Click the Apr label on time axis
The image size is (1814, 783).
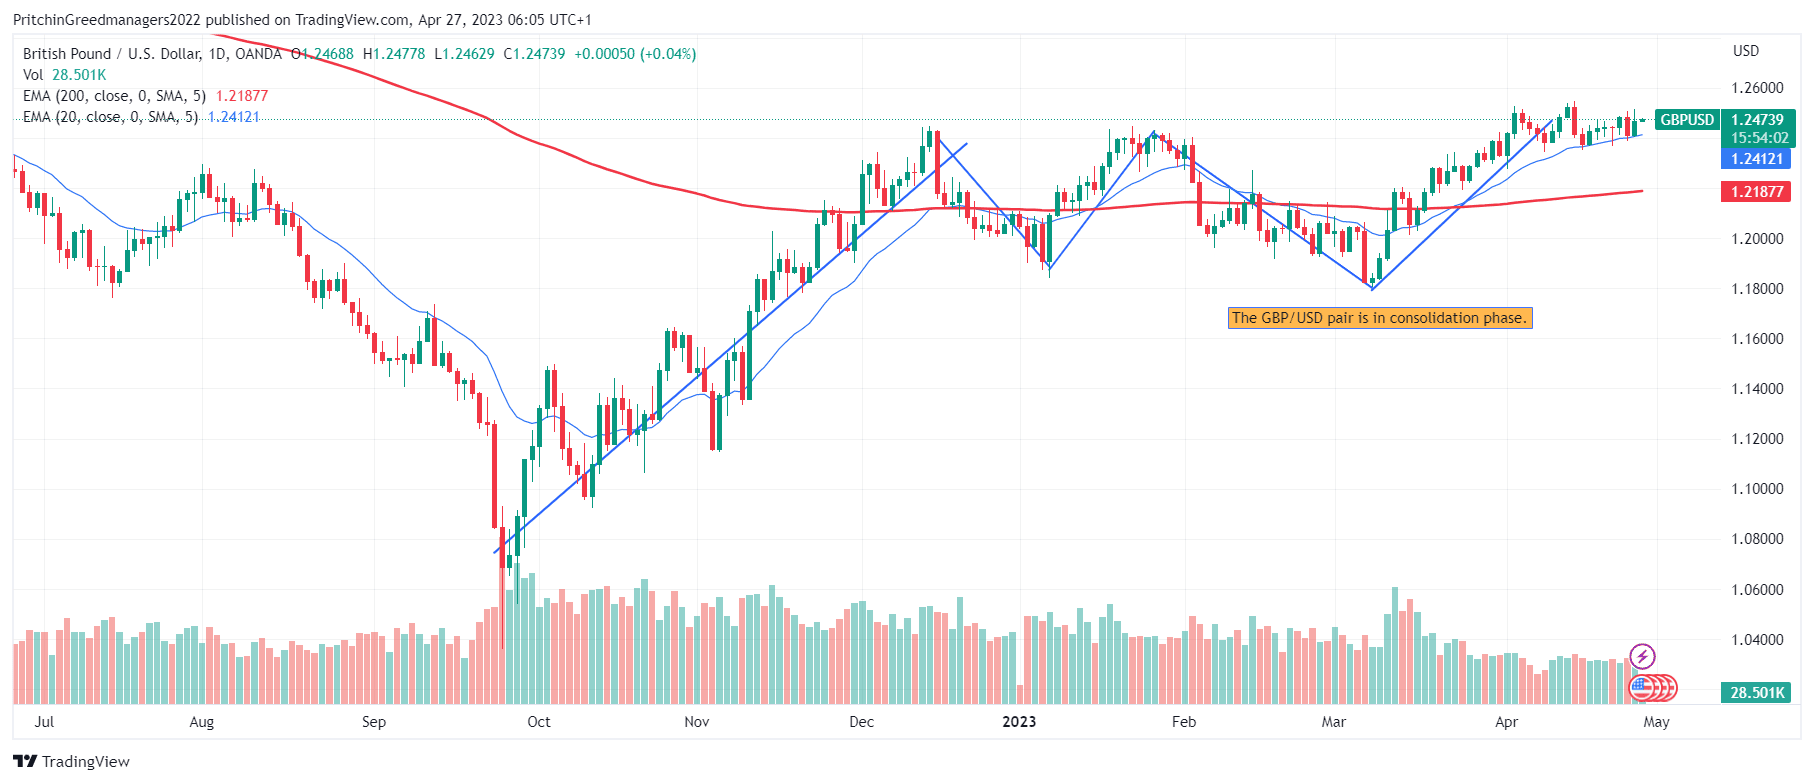point(1507,722)
